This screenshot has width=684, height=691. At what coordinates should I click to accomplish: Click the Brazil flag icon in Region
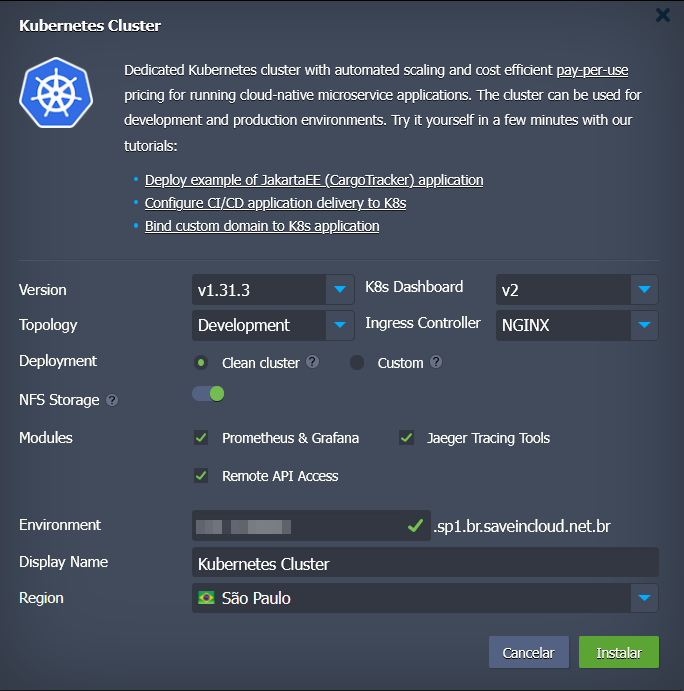[x=206, y=598]
